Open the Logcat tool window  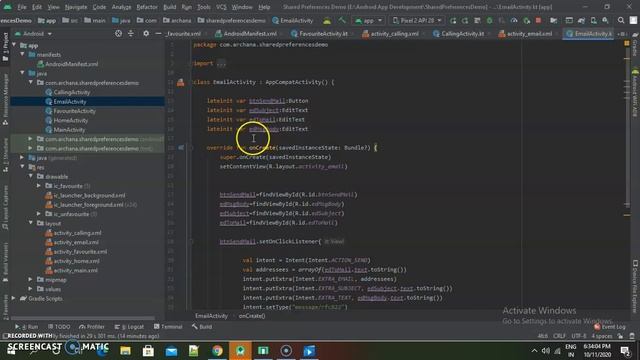coord(129,327)
